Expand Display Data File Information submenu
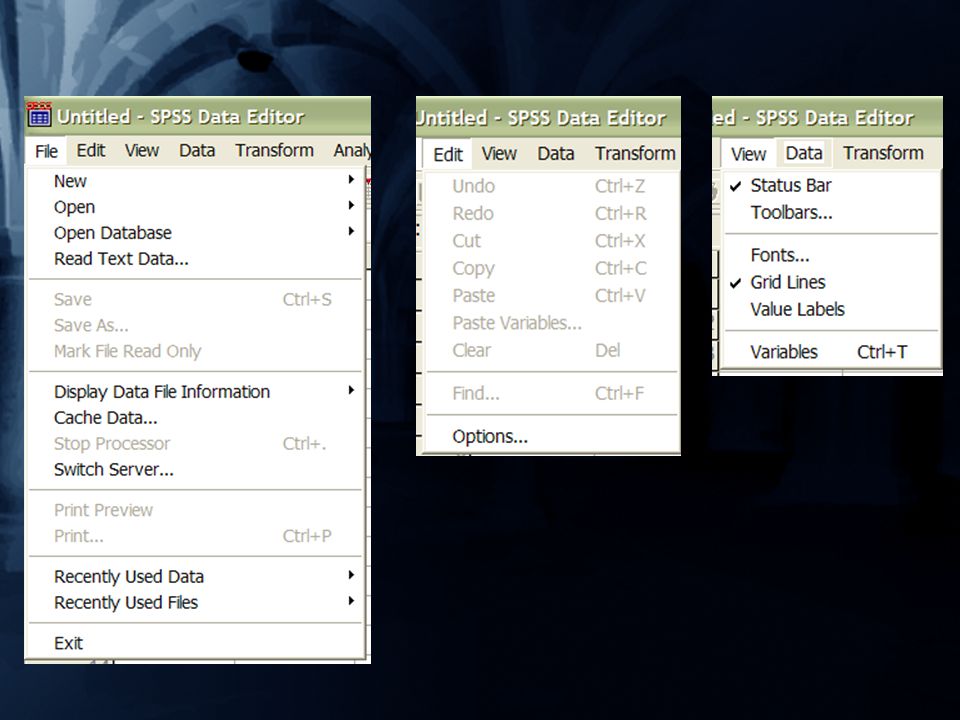The width and height of the screenshot is (960, 720). (x=196, y=392)
